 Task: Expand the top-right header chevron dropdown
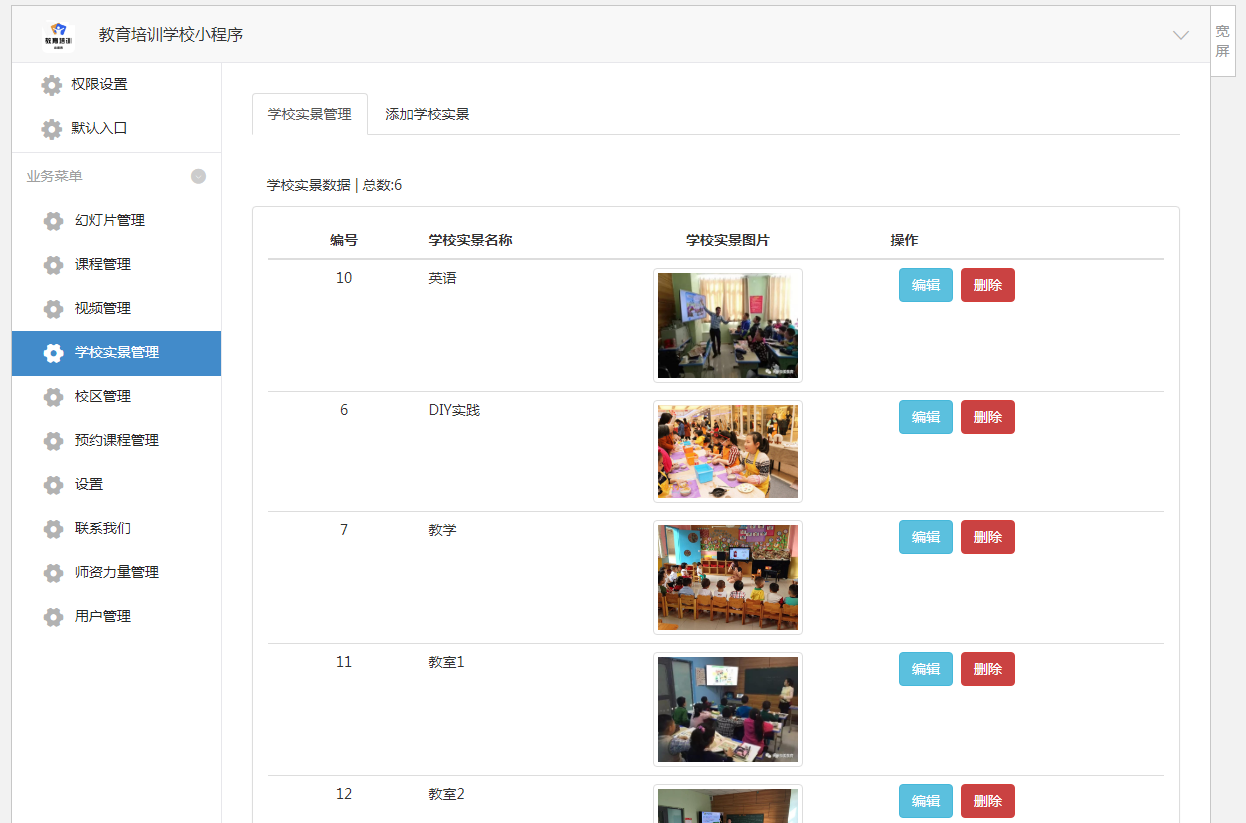(x=1181, y=35)
